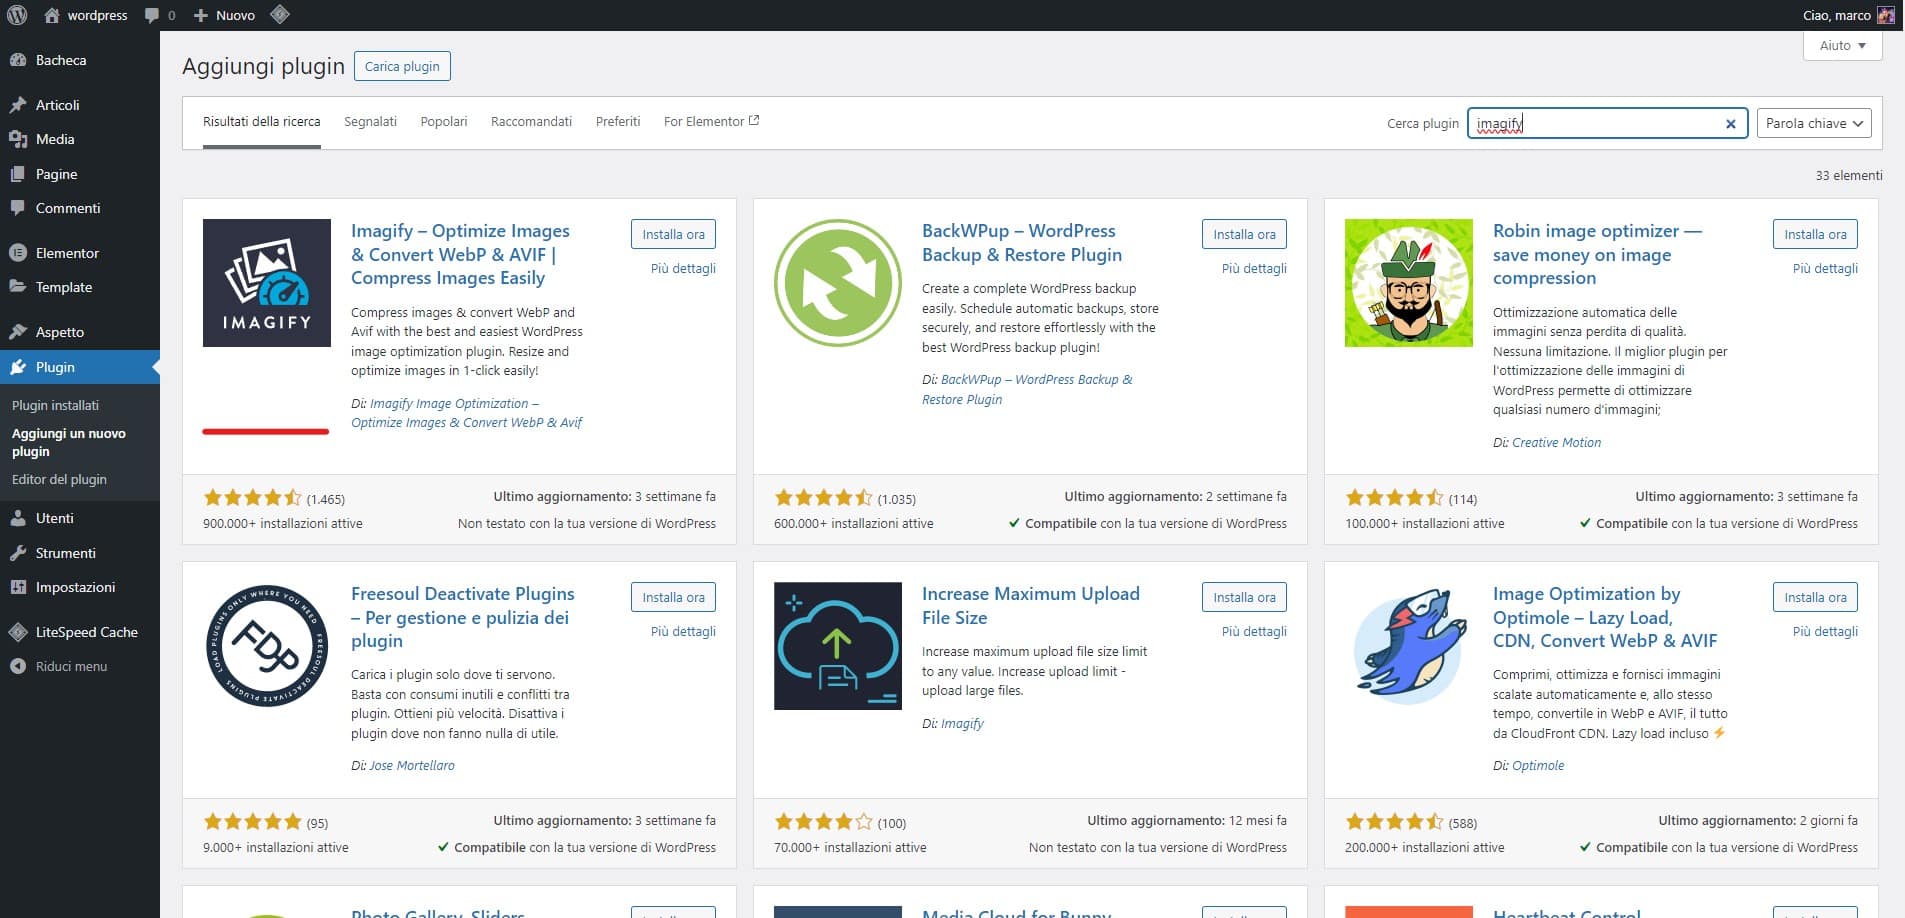Clear the plugin search with X
This screenshot has width=1905, height=918.
click(x=1730, y=124)
